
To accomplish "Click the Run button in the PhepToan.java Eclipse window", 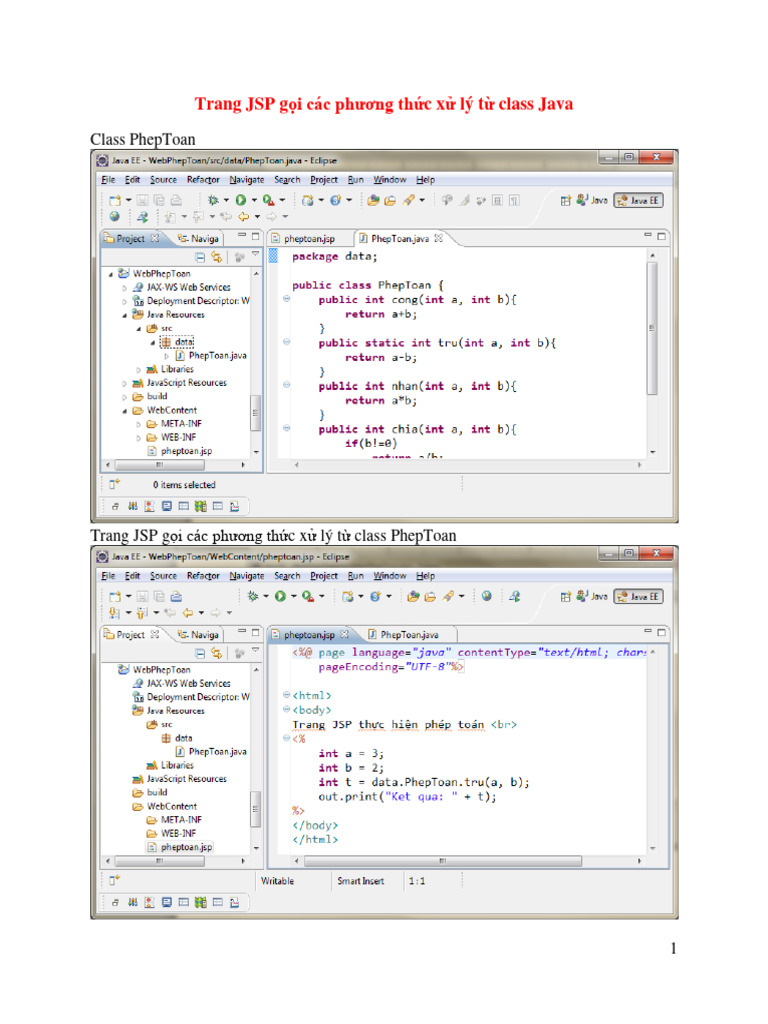I will [x=241, y=200].
